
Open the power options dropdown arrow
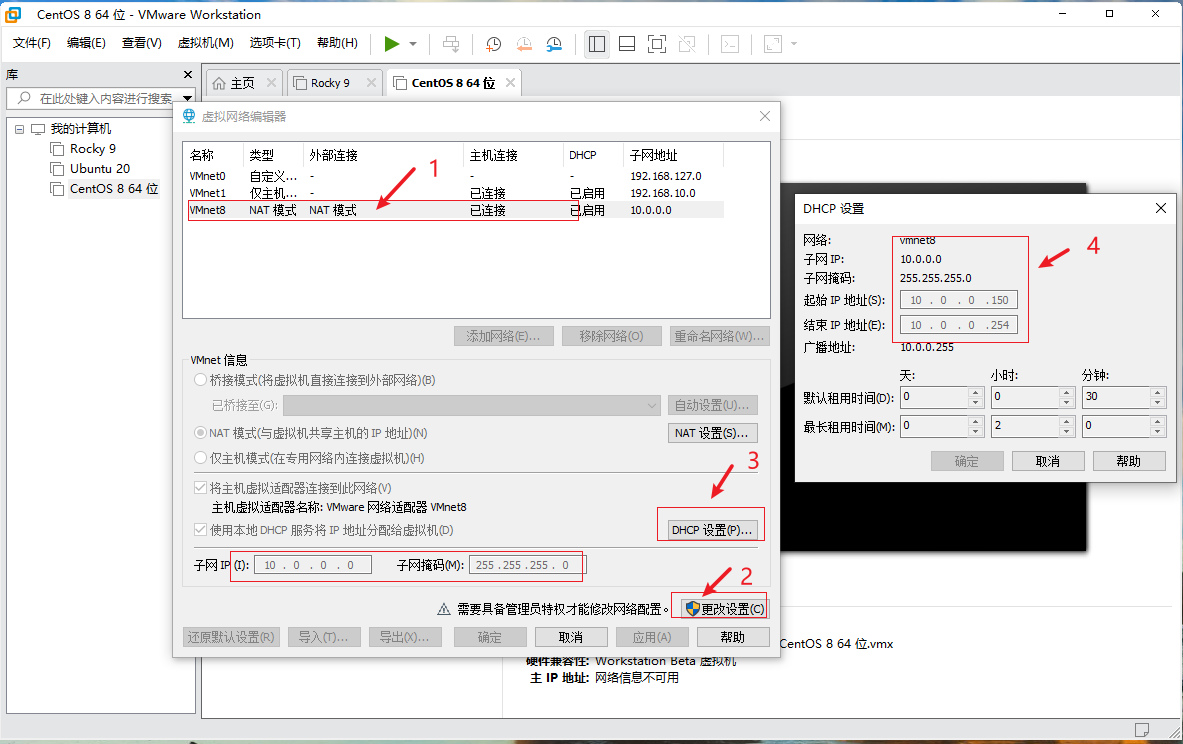413,44
